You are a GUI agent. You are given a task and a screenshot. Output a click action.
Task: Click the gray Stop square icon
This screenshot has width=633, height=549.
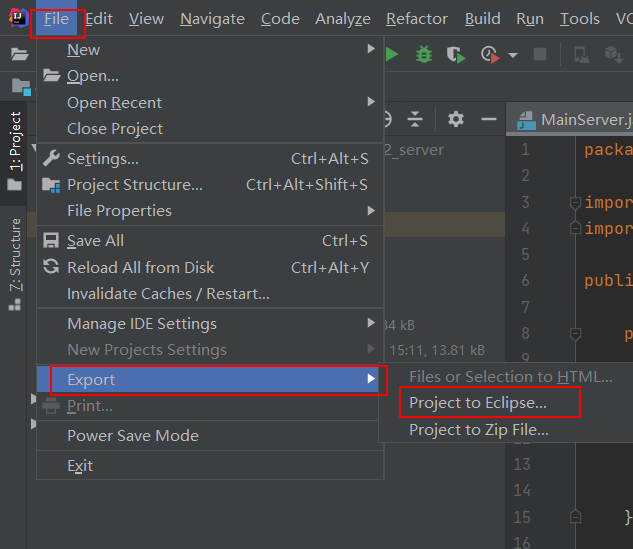click(540, 54)
